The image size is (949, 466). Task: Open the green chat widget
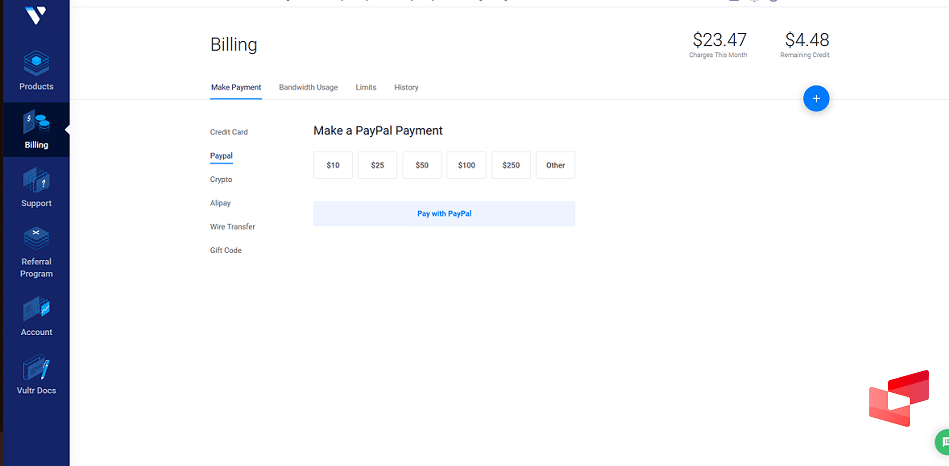click(x=942, y=442)
